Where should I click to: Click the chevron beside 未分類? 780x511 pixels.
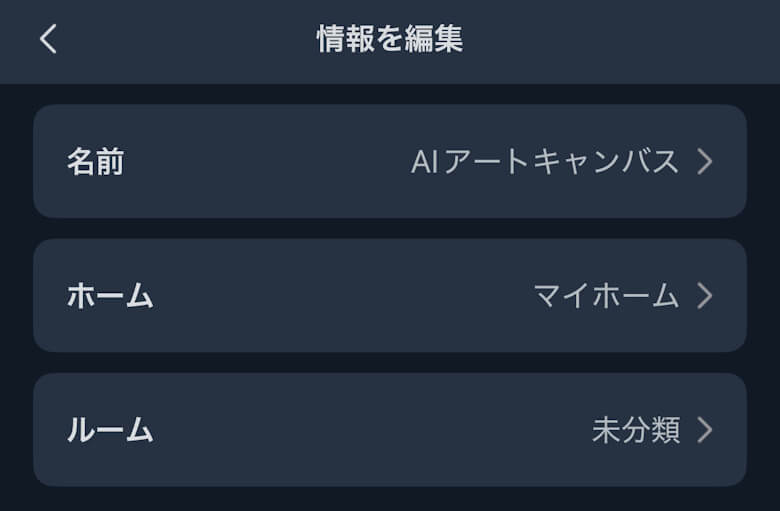coord(705,430)
